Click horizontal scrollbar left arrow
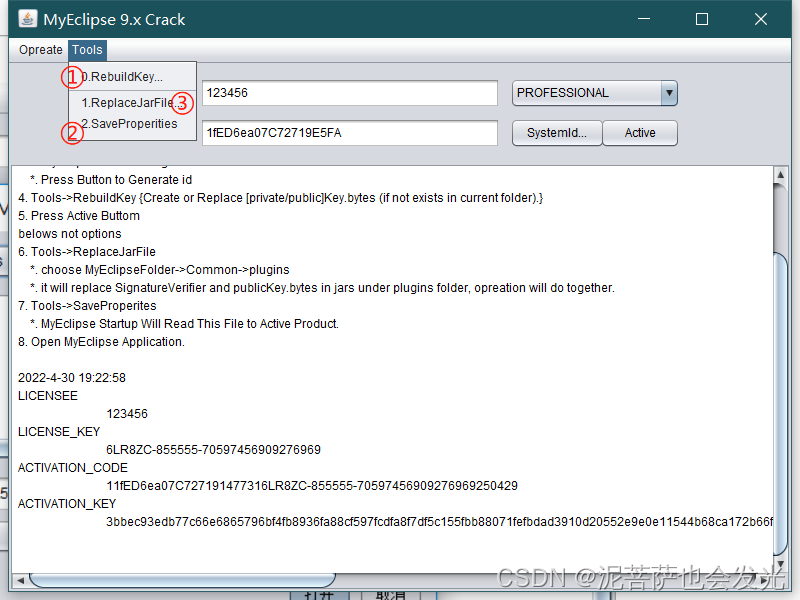Screen dimensions: 800x600 click(20, 580)
